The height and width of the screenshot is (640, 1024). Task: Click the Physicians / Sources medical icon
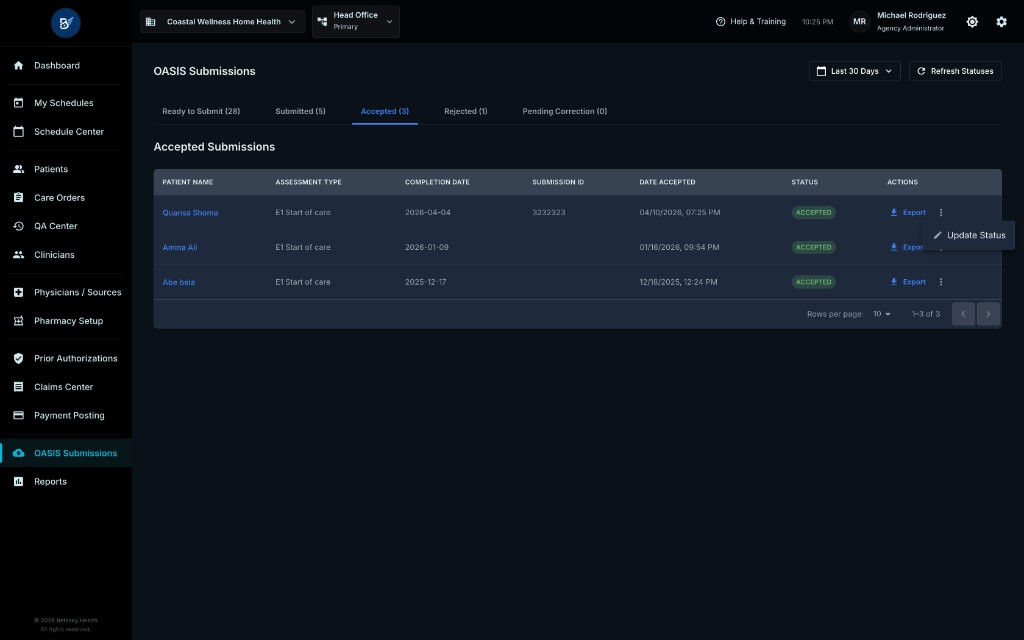point(18,292)
